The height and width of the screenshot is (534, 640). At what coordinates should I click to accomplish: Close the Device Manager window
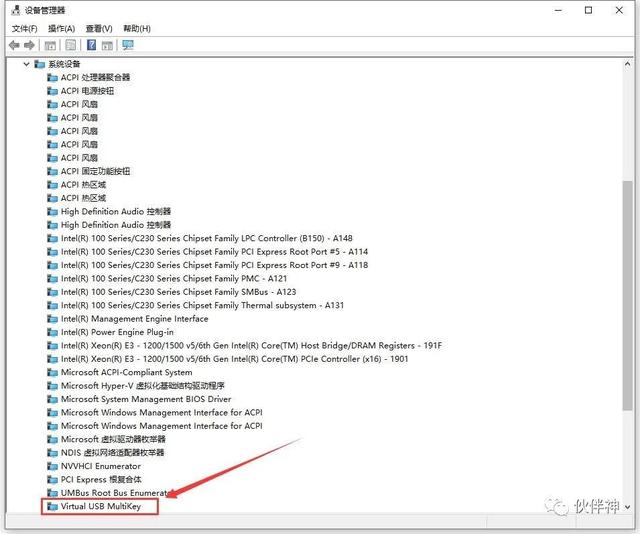point(619,10)
